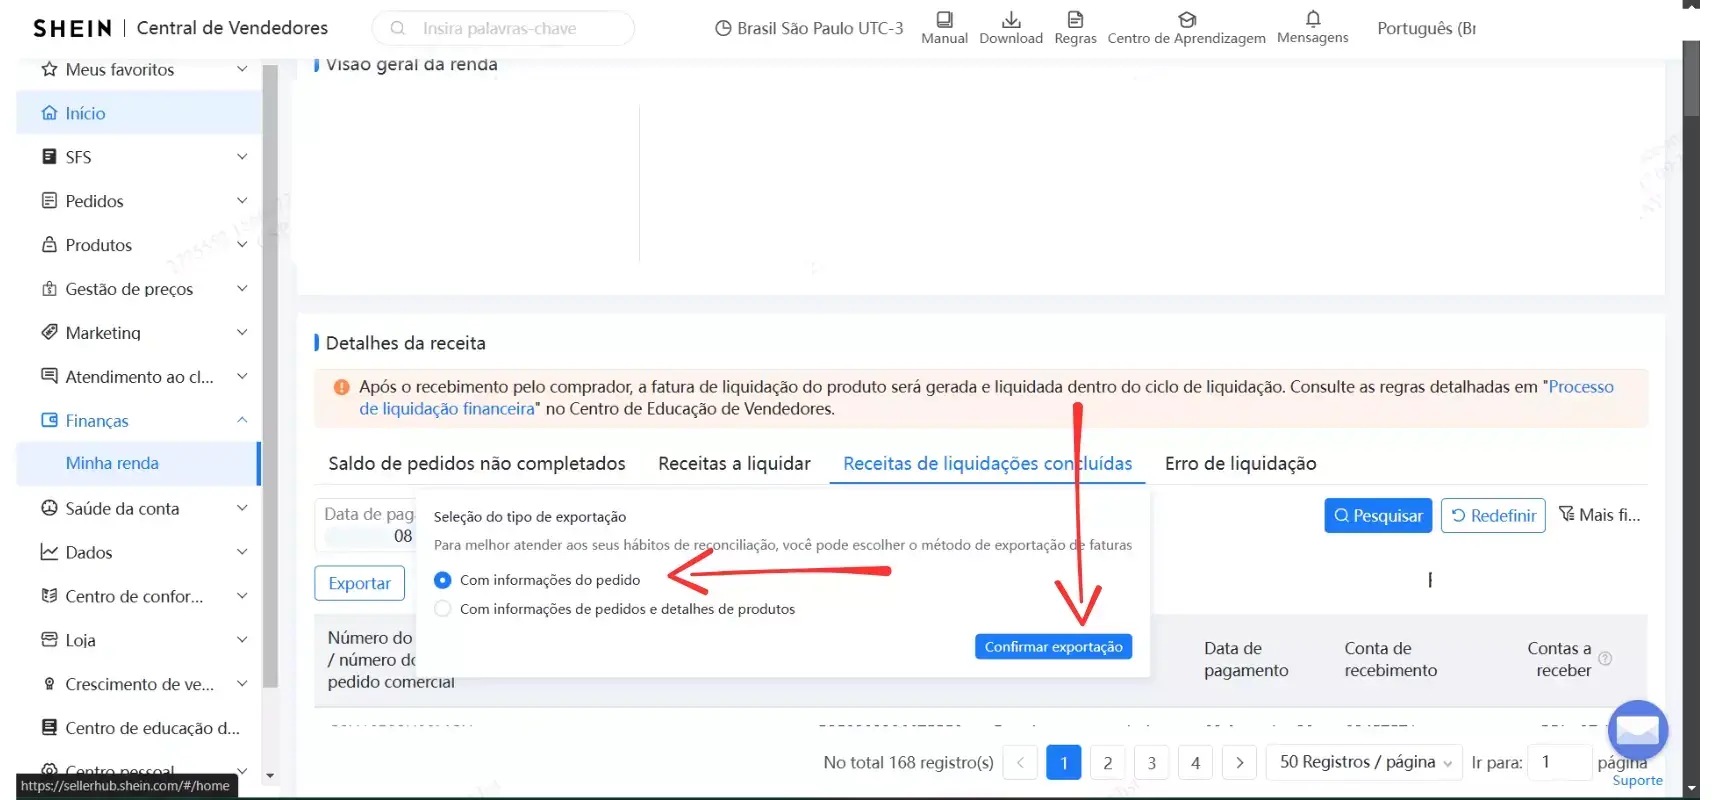Click the Saúde da conta icon
This screenshot has height=800, width=1720.
[49, 508]
